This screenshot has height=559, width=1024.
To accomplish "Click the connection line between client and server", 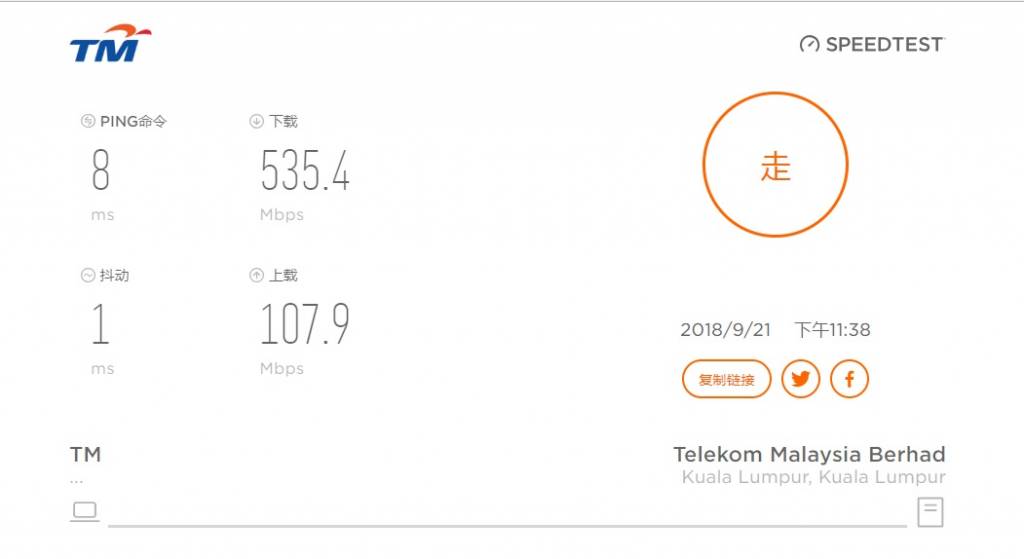I will (507, 525).
